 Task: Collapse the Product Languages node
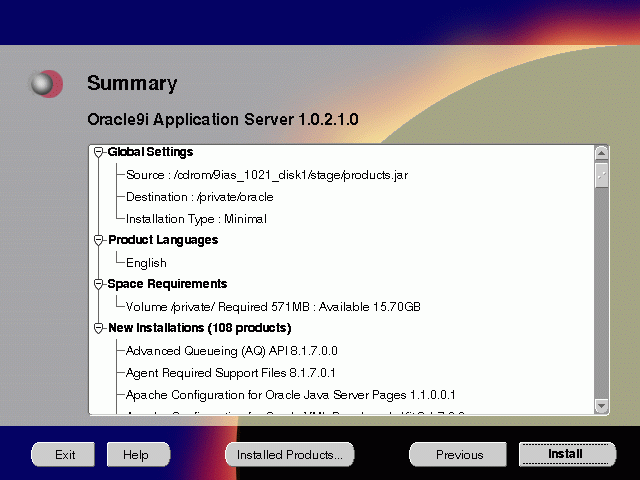(x=98, y=240)
